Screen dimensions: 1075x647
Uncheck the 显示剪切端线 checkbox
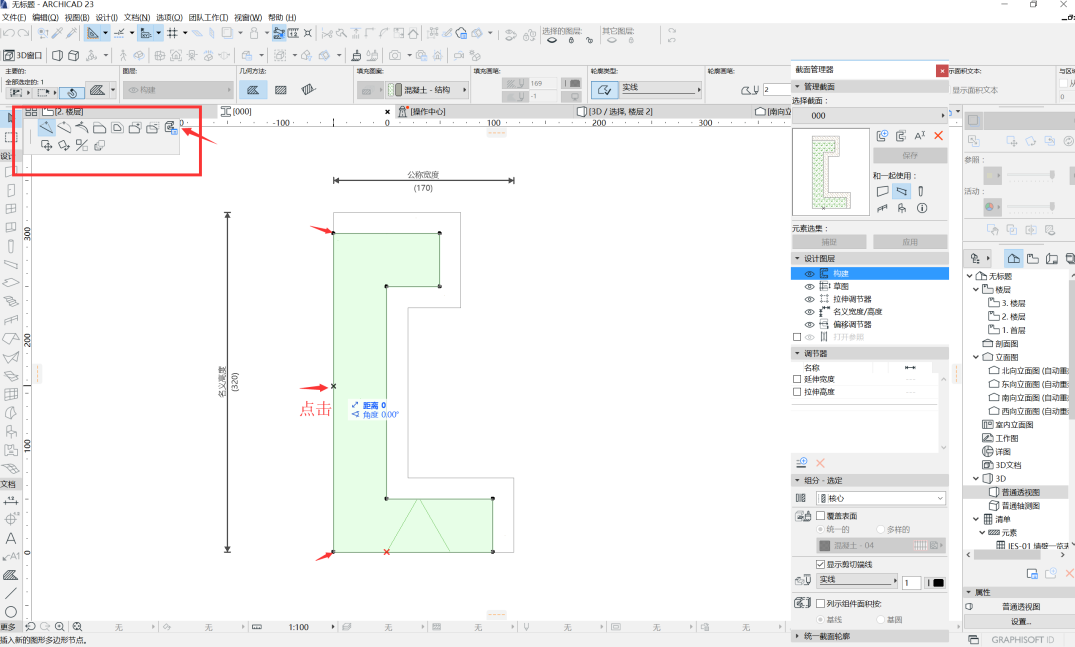[x=820, y=564]
